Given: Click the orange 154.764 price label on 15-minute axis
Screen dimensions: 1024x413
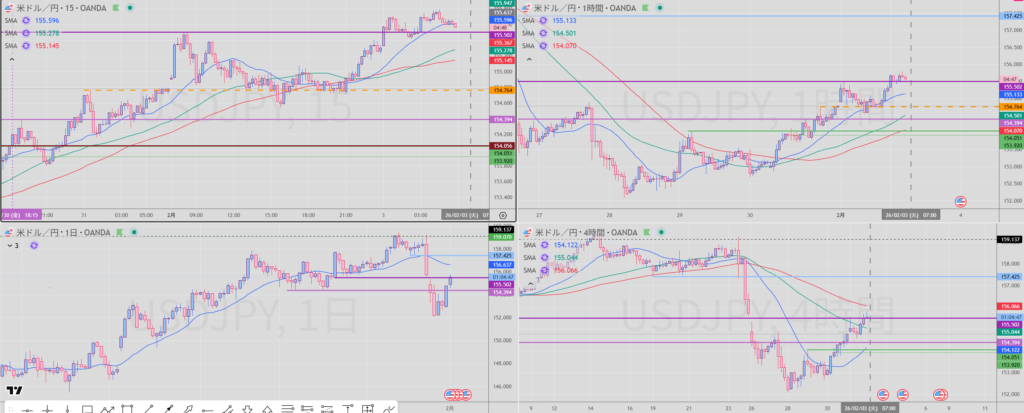Looking at the screenshot, I should point(503,90).
